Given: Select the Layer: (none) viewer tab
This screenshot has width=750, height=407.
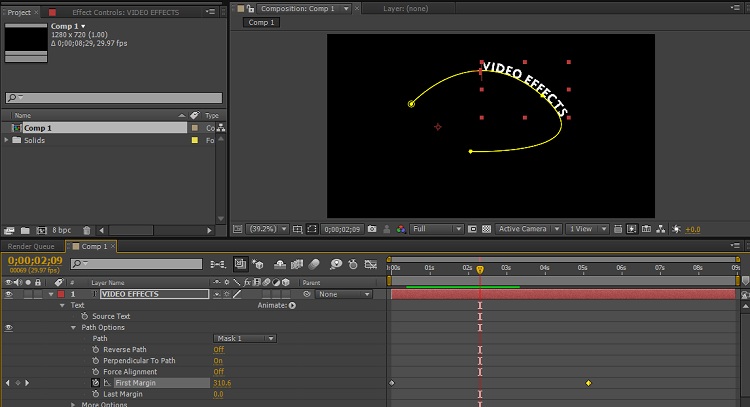Looking at the screenshot, I should [x=406, y=8].
